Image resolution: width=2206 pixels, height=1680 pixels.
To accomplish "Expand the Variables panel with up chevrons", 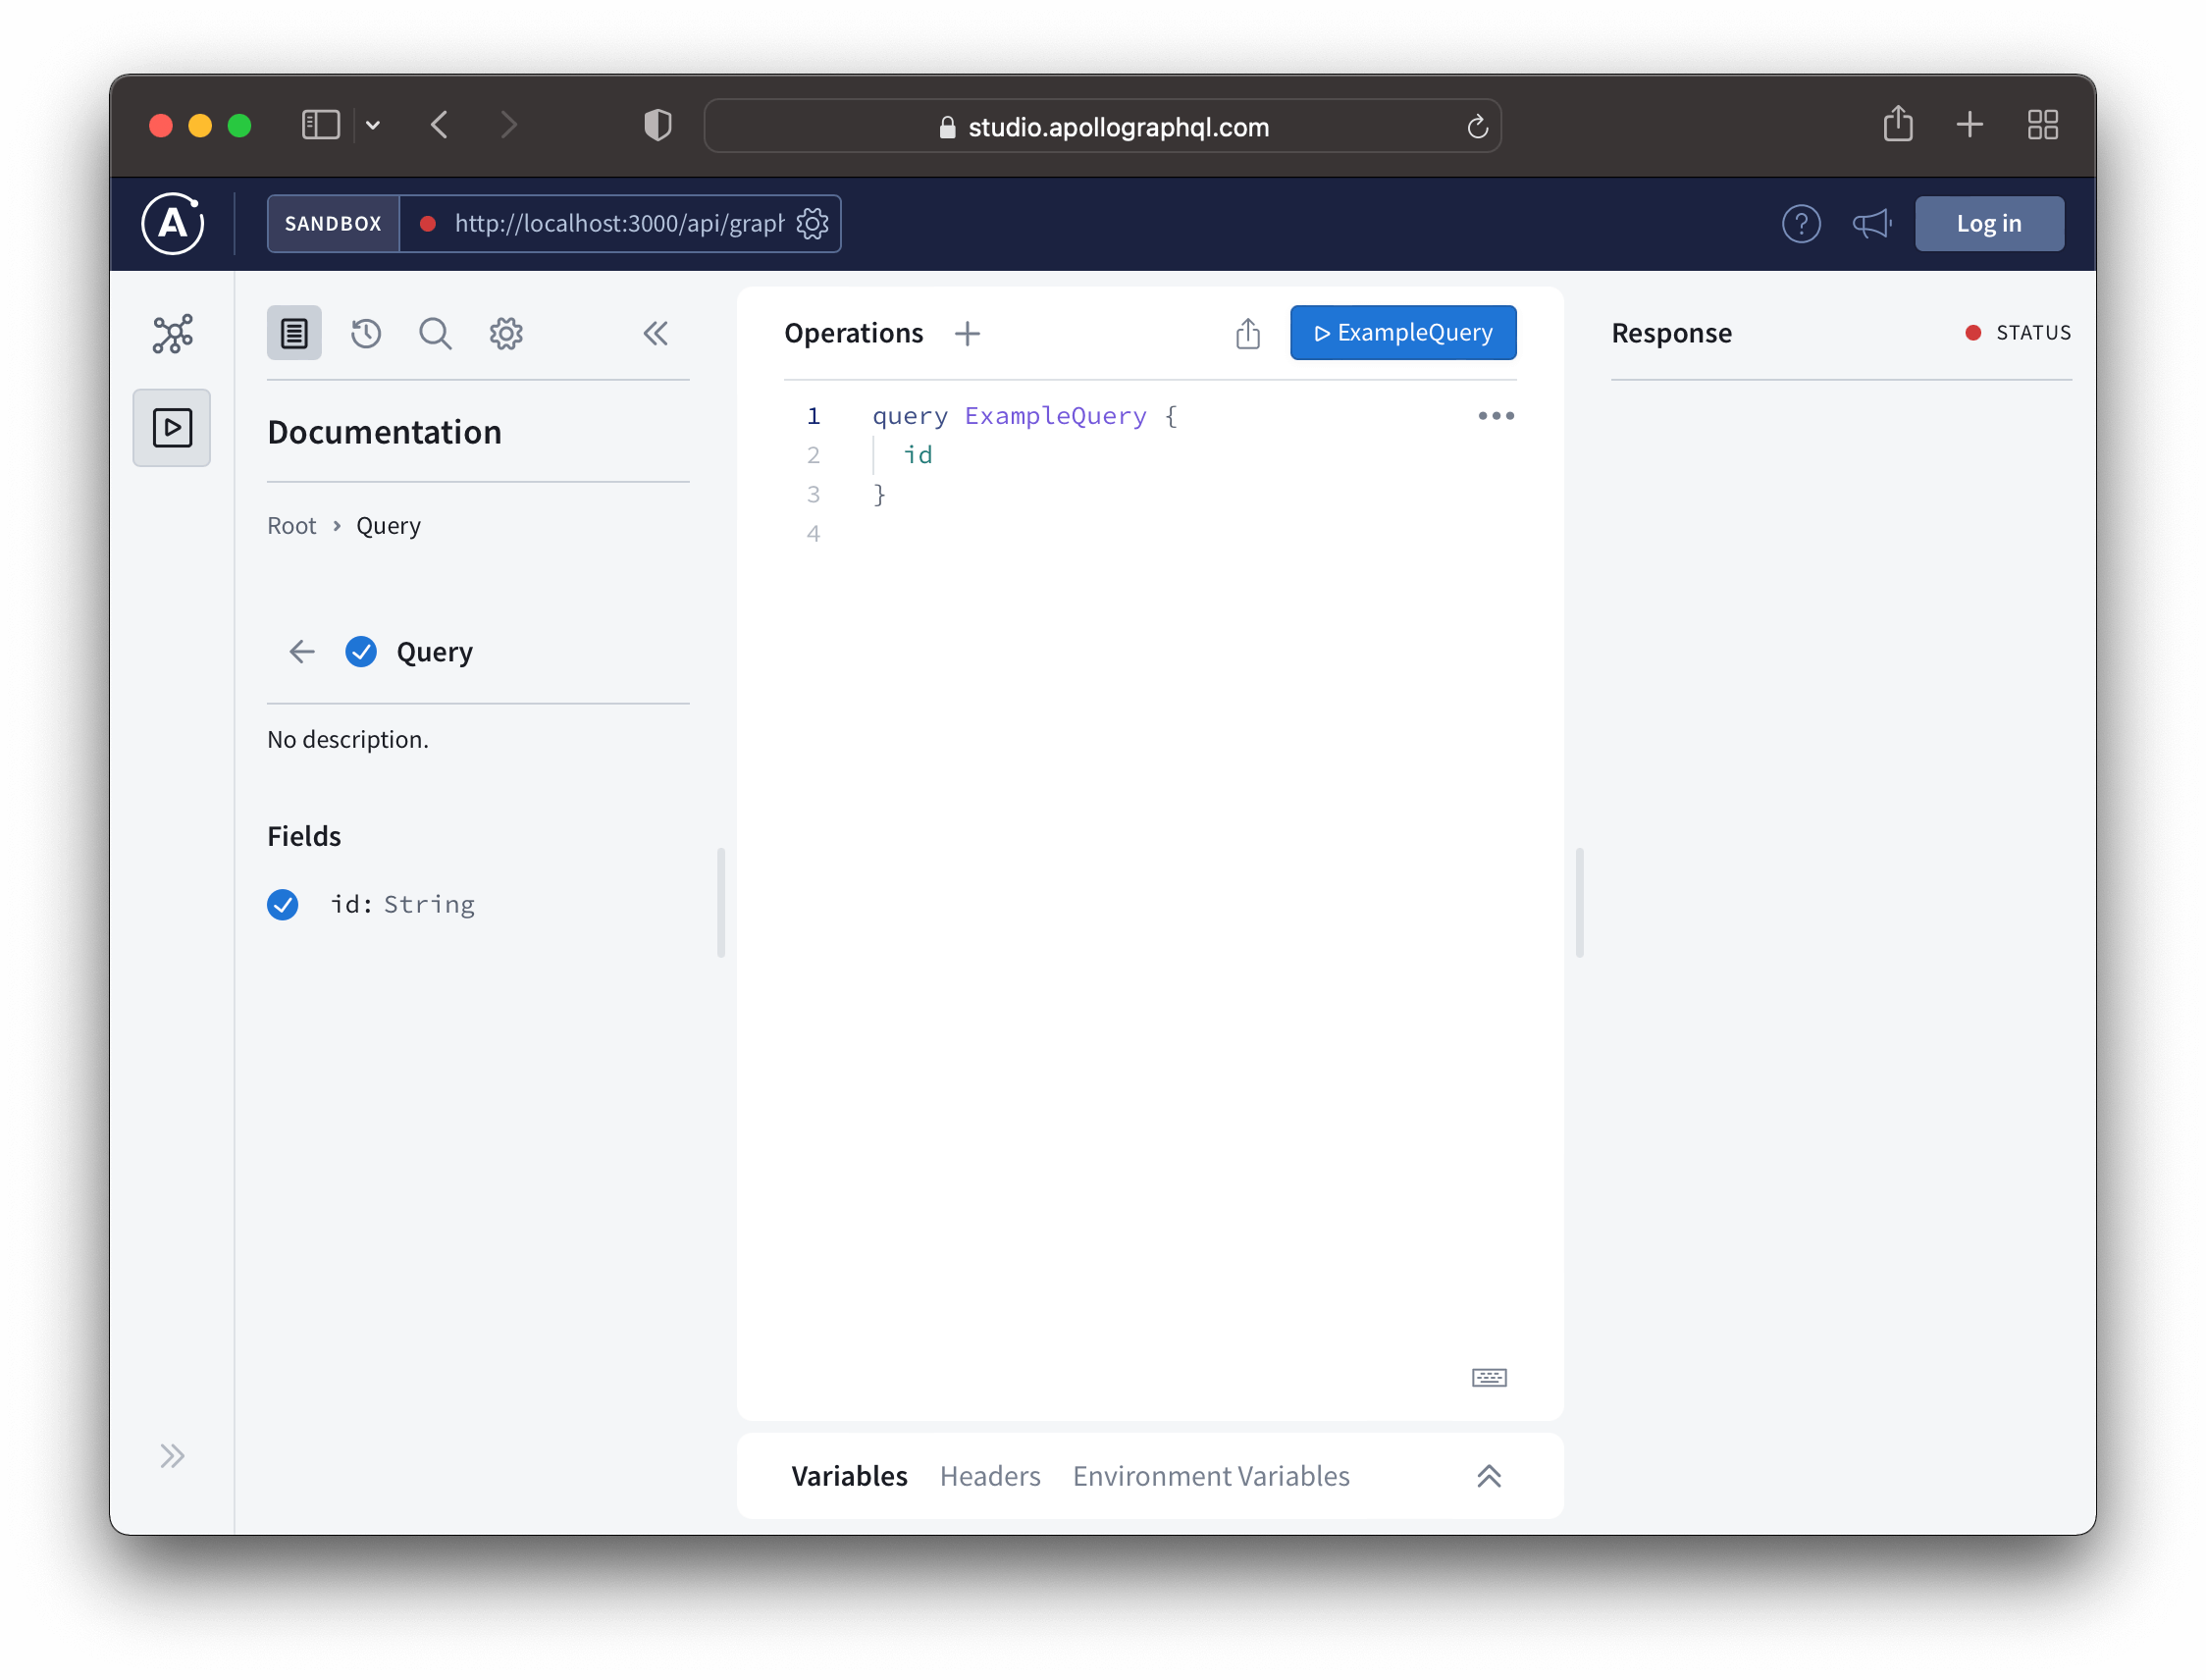I will (1488, 1476).
